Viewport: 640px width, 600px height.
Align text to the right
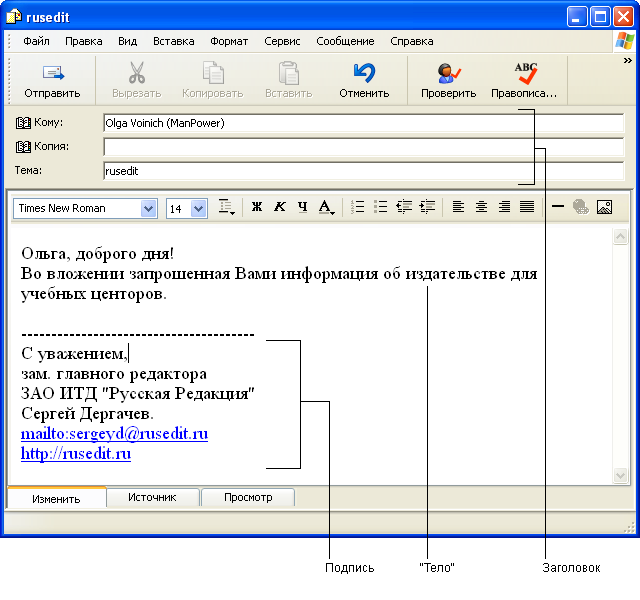504,207
